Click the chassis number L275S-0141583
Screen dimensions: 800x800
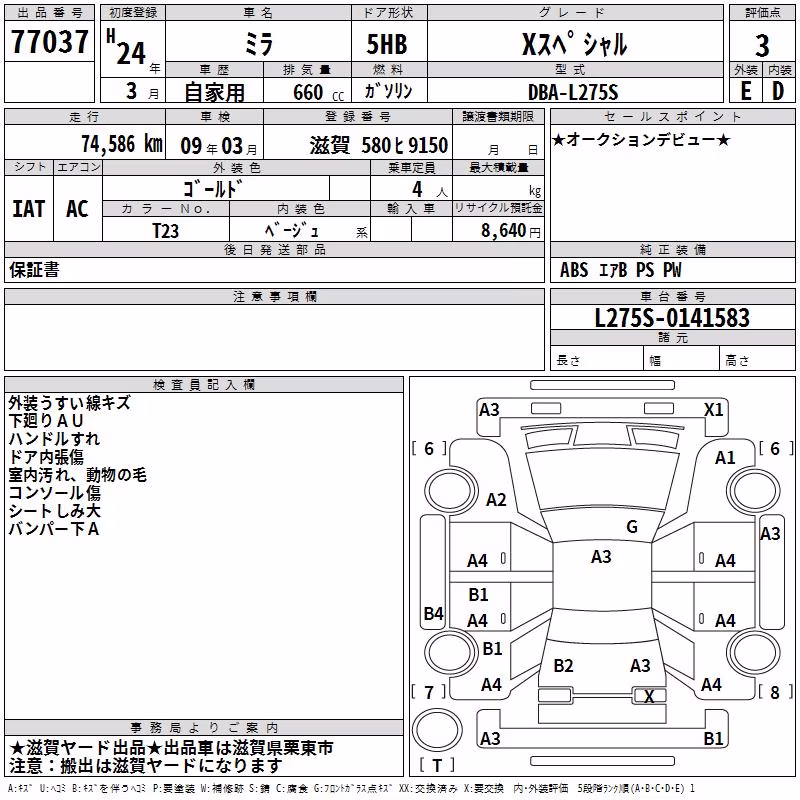[x=672, y=318]
